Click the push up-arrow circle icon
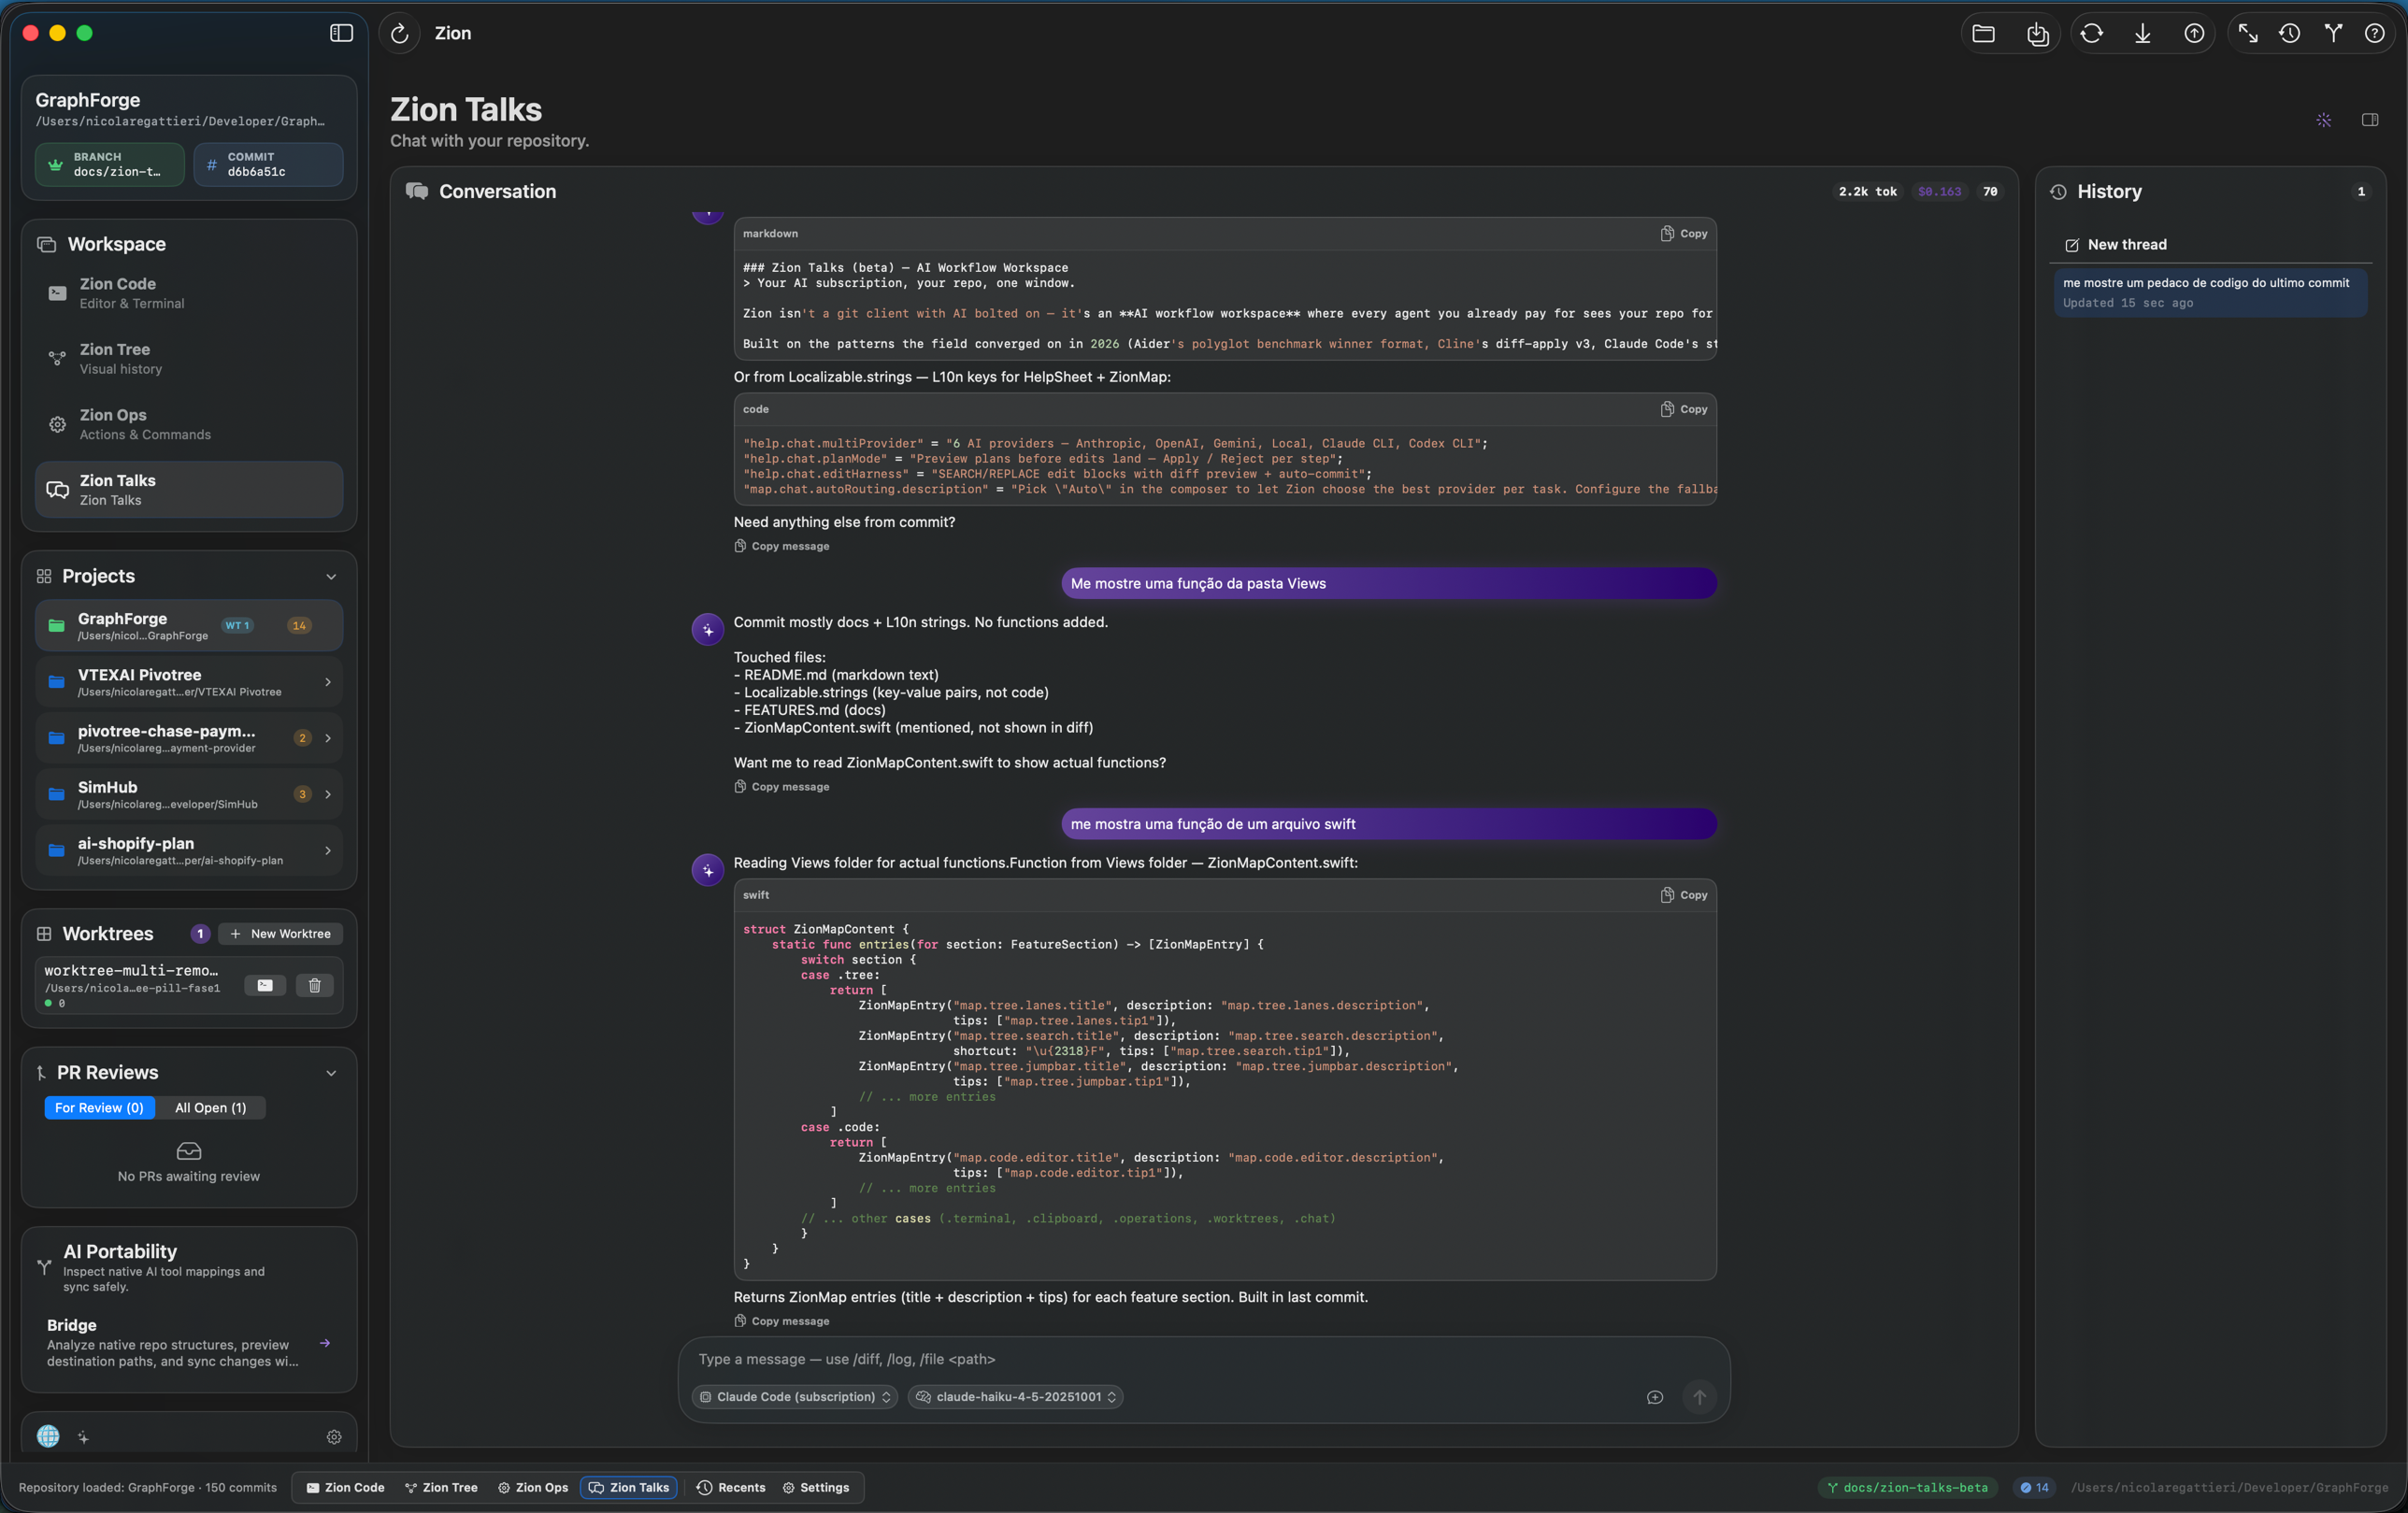This screenshot has width=2408, height=1513. (x=2193, y=34)
